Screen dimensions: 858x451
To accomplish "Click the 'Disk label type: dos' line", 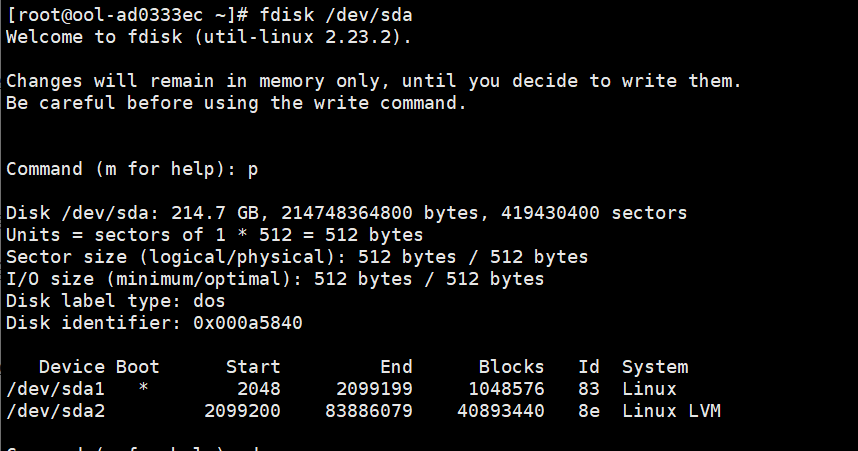I will (116, 301).
